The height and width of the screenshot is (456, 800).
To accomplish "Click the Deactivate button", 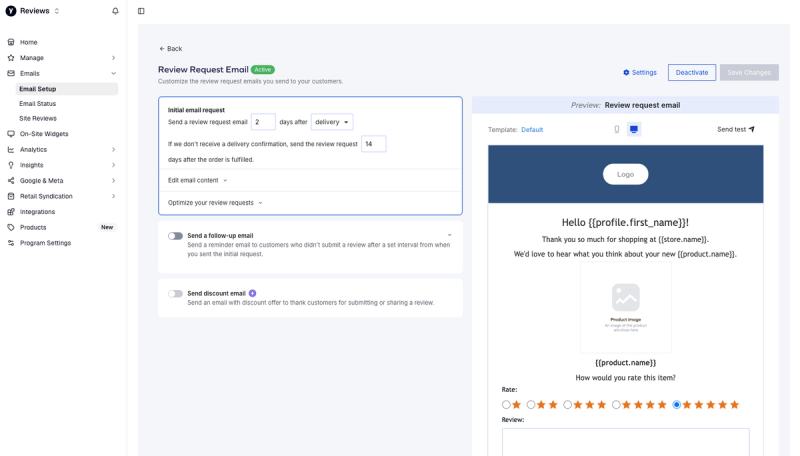I will point(692,72).
